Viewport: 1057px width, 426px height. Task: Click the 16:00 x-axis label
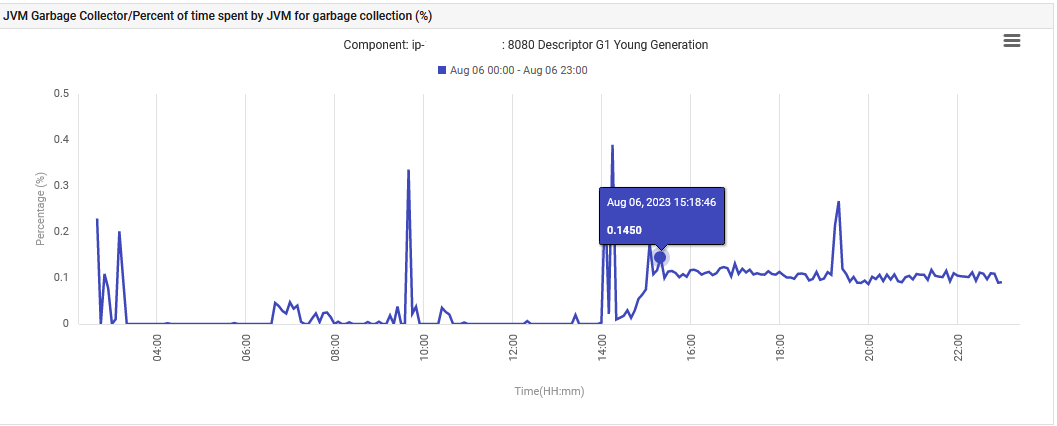[691, 351]
